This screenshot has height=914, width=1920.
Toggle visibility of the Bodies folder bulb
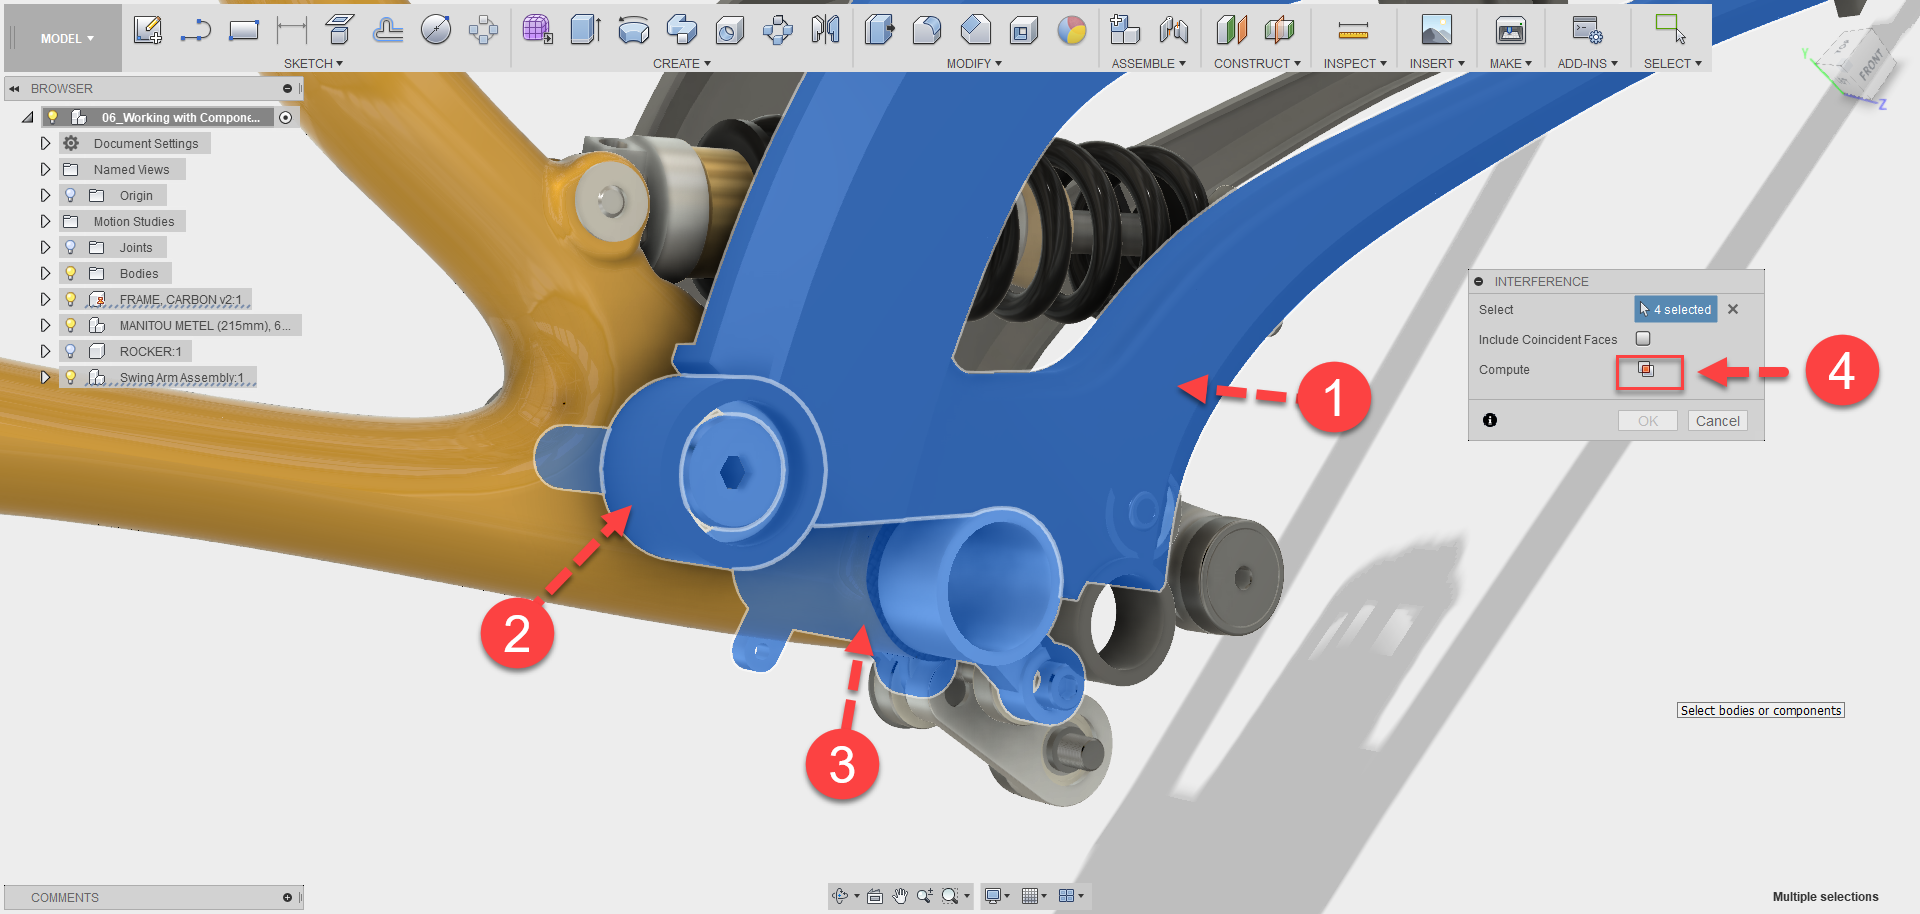pyautogui.click(x=69, y=272)
